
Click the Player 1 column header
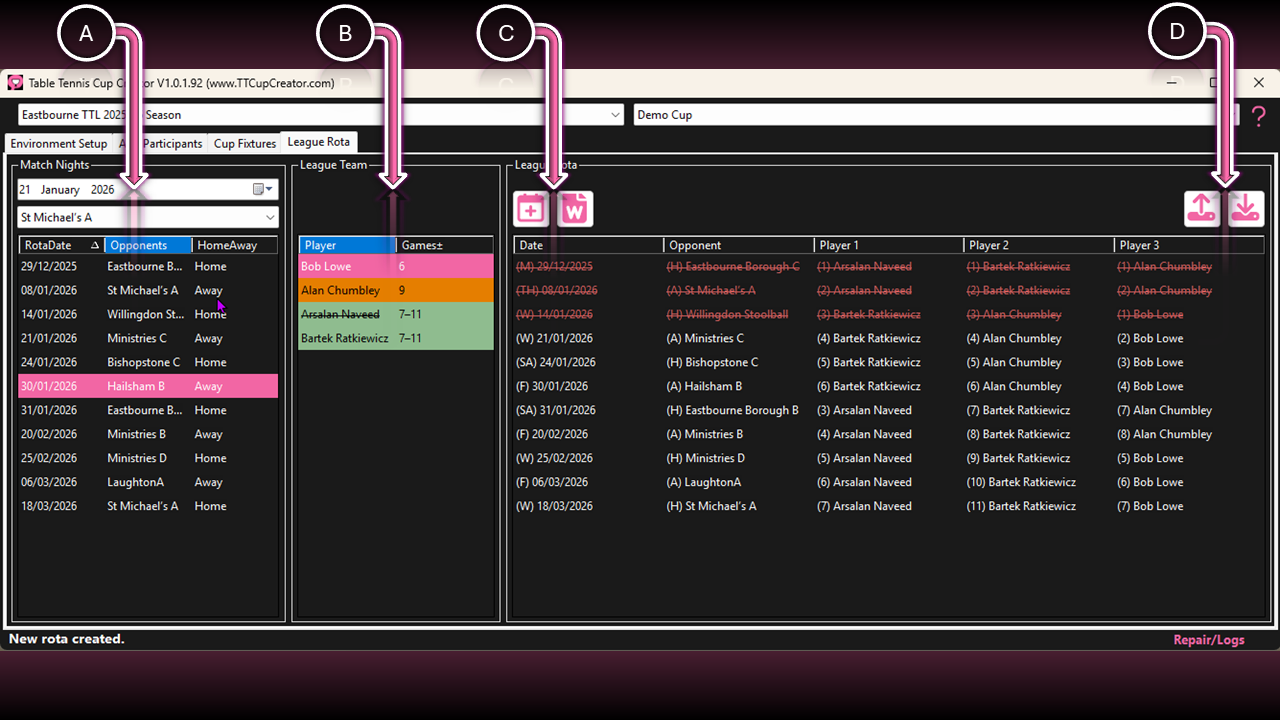pos(889,245)
